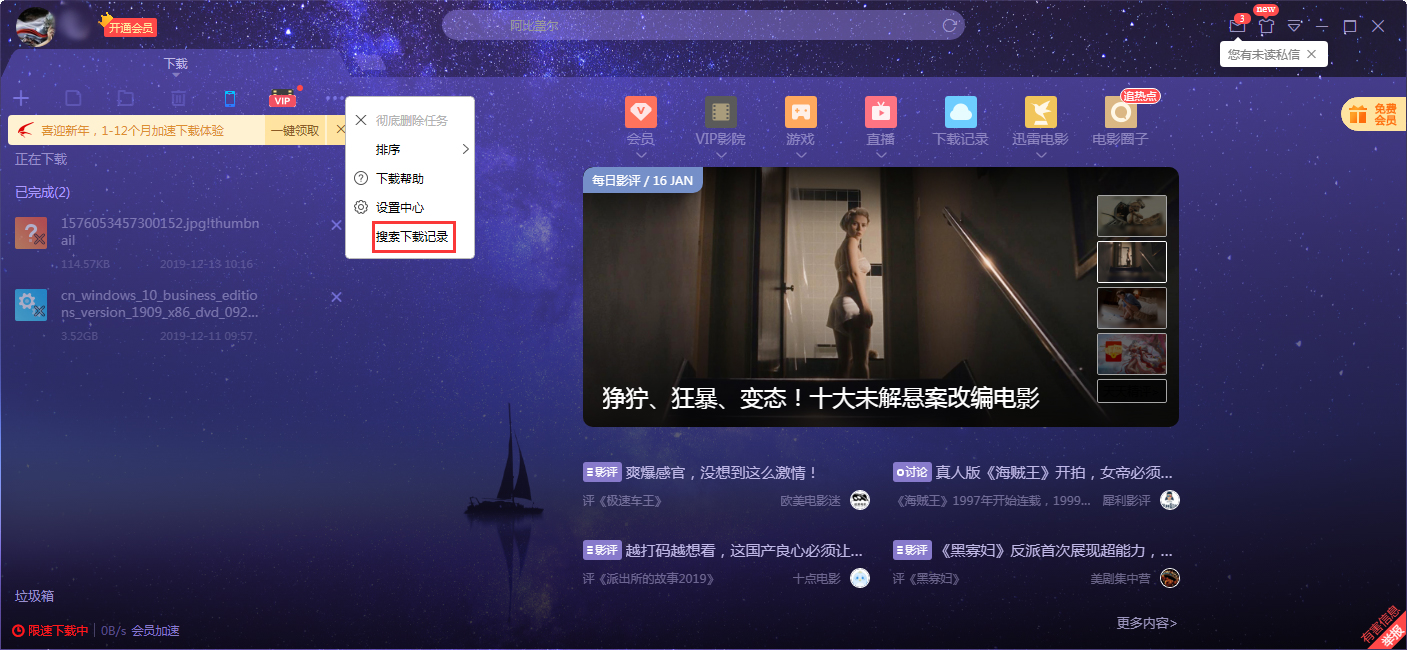Open the mobile phone connection icon
The height and width of the screenshot is (650, 1407).
(x=230, y=98)
